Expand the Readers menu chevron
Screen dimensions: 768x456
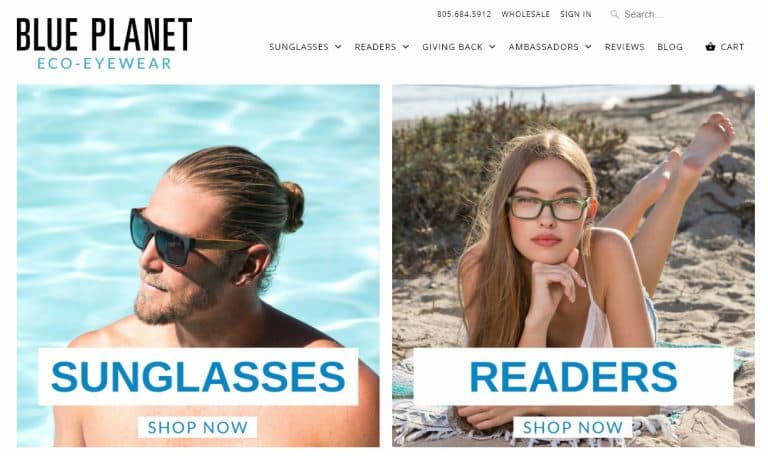click(x=406, y=47)
